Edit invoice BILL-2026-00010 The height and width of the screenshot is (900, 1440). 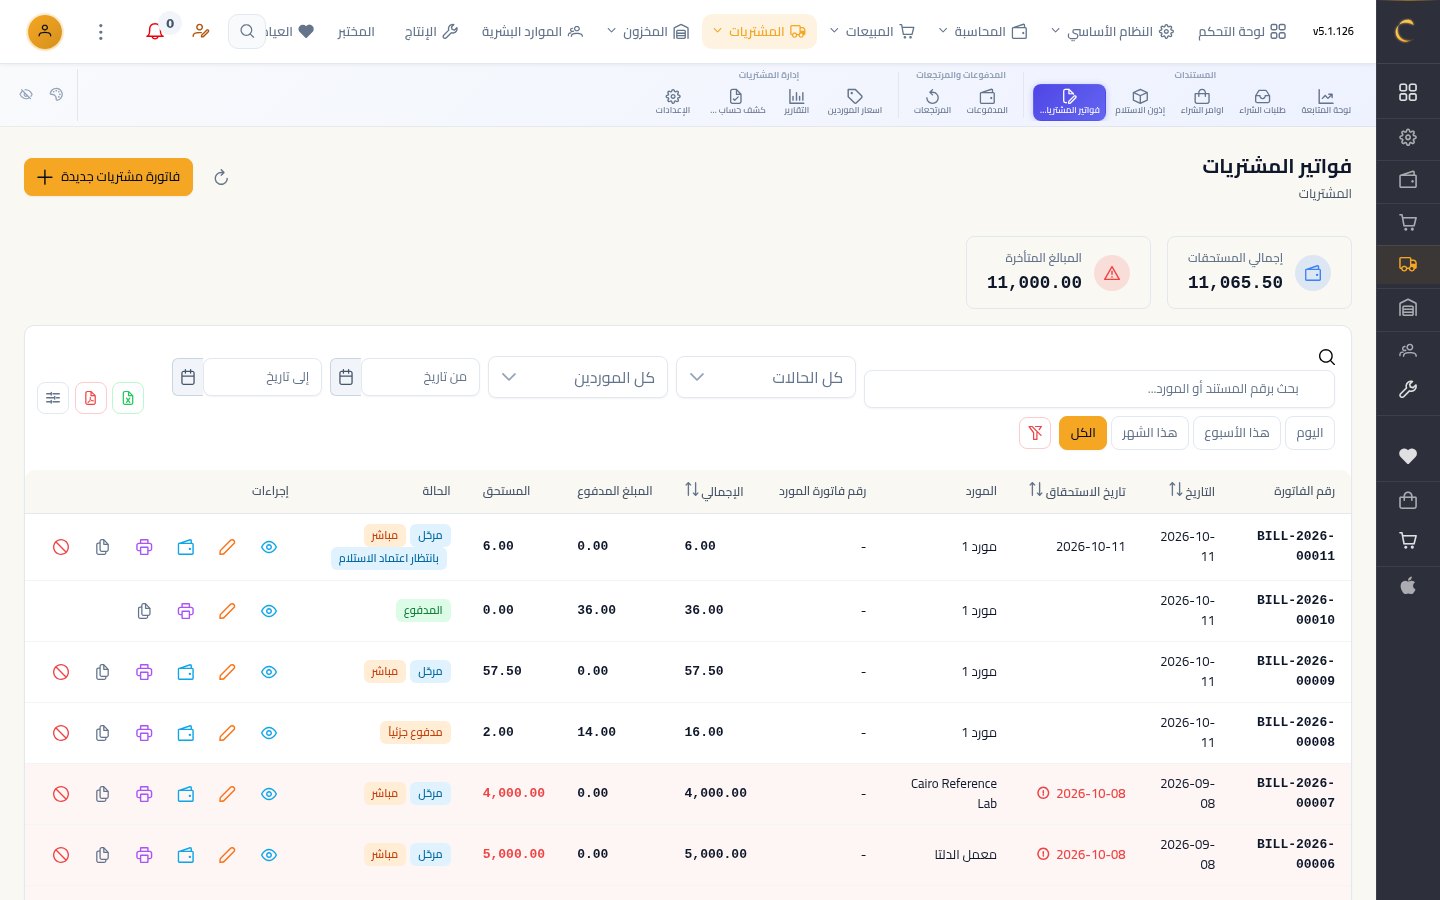[x=227, y=611]
